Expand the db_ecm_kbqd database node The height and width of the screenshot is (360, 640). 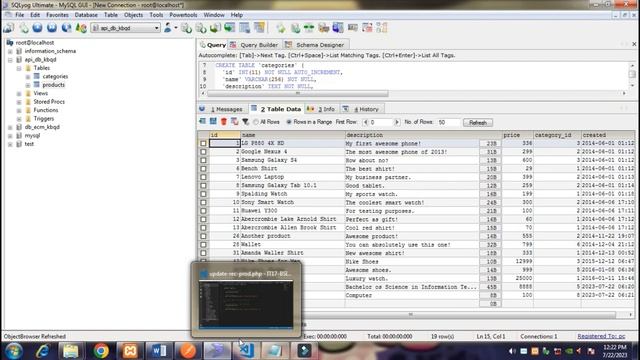[10, 127]
